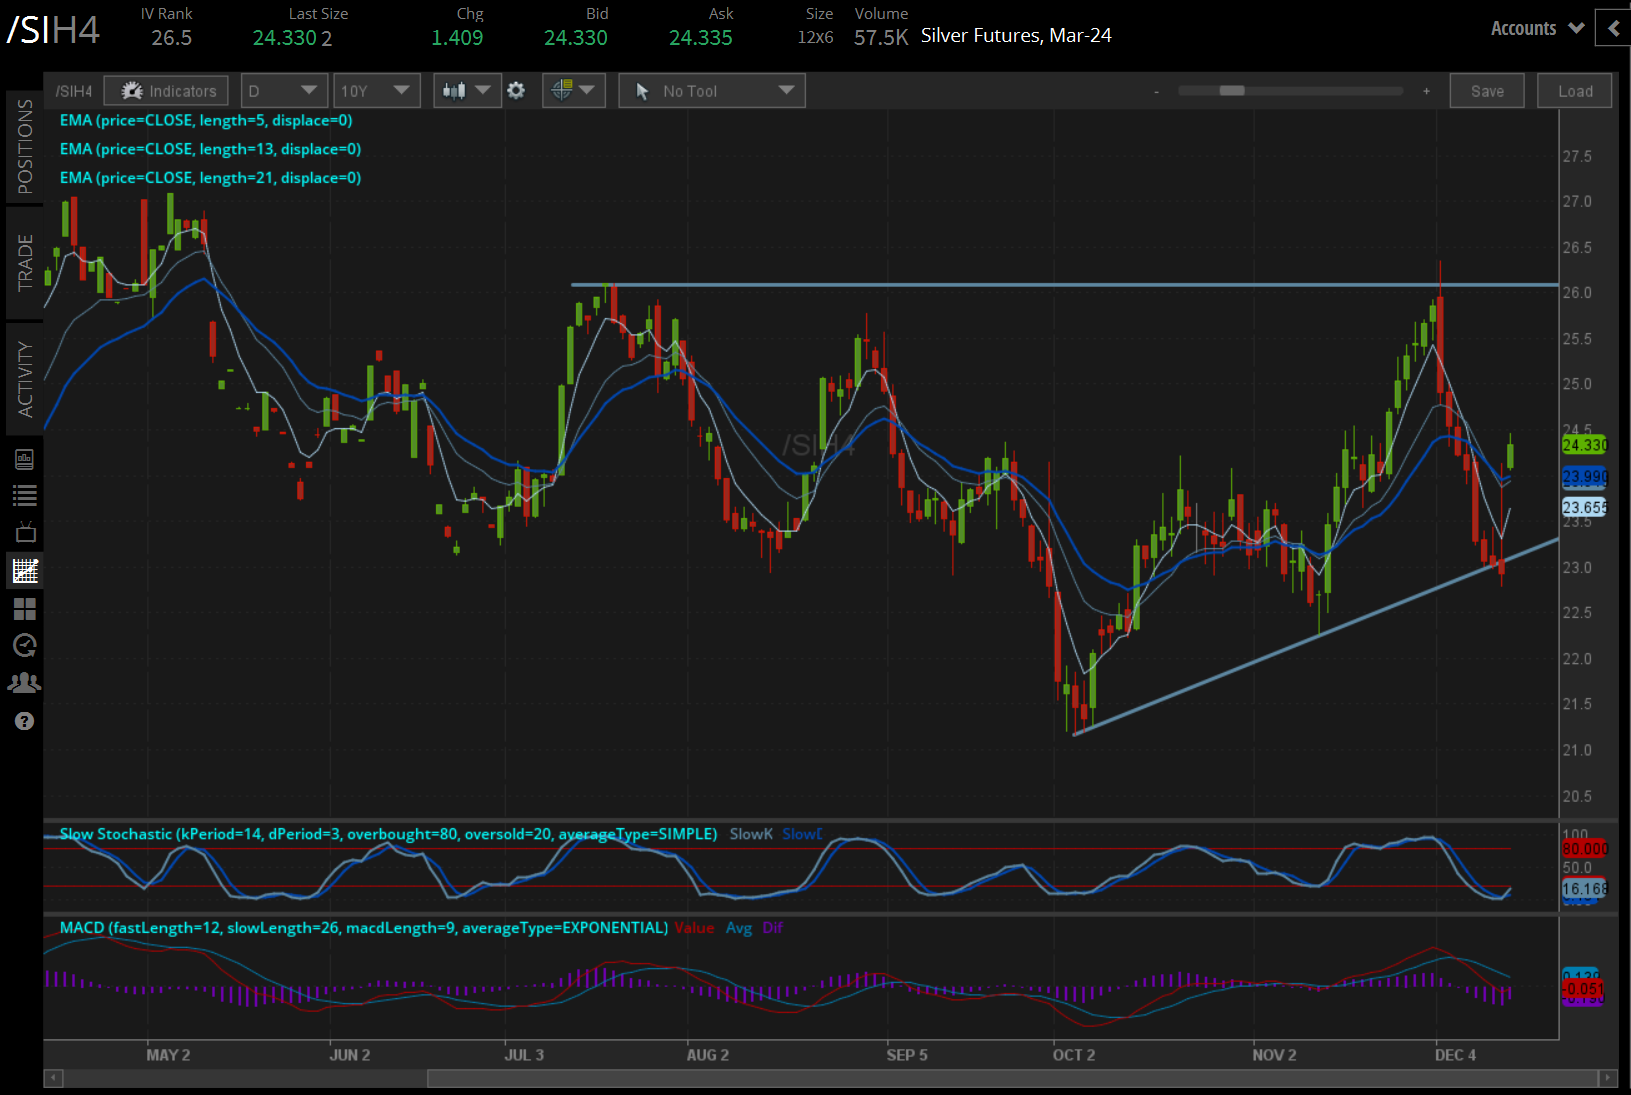The width and height of the screenshot is (1631, 1095).
Task: Open the candlestick chart type dropdown
Action: pos(467,91)
